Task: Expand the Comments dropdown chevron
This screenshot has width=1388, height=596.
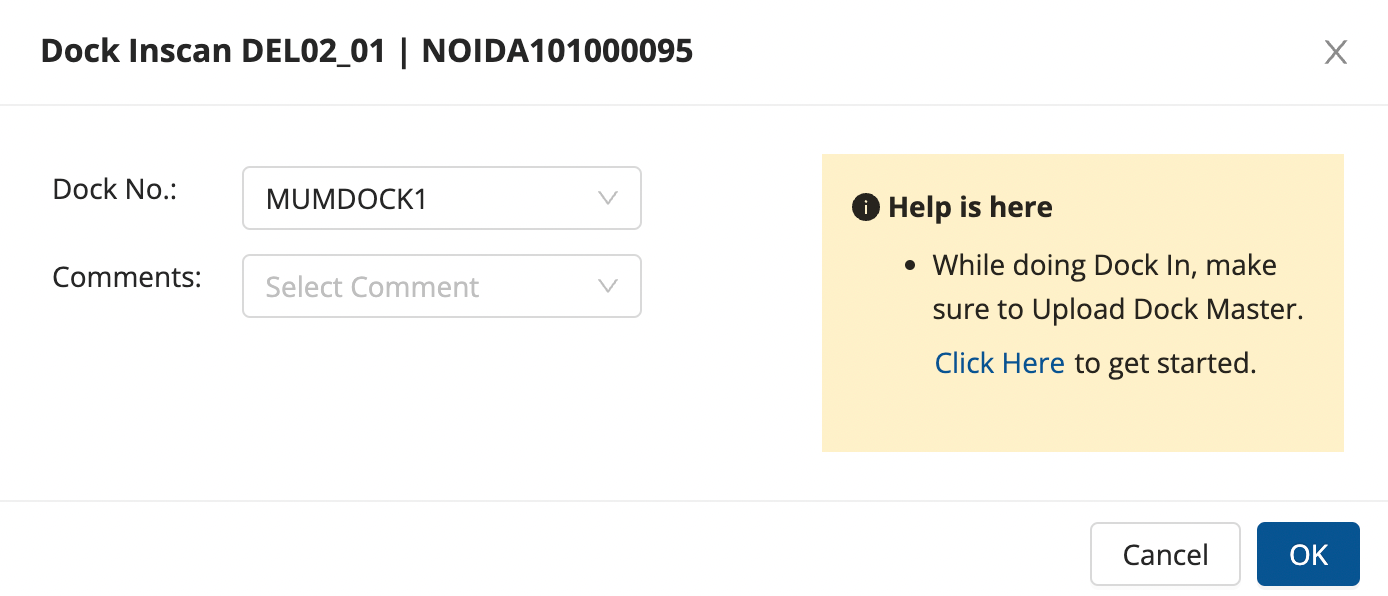Action: pyautogui.click(x=607, y=286)
